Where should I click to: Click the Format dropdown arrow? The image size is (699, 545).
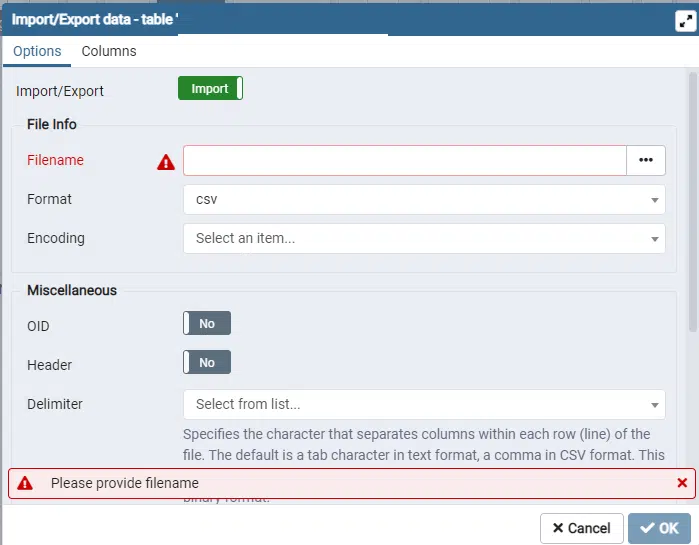point(655,200)
